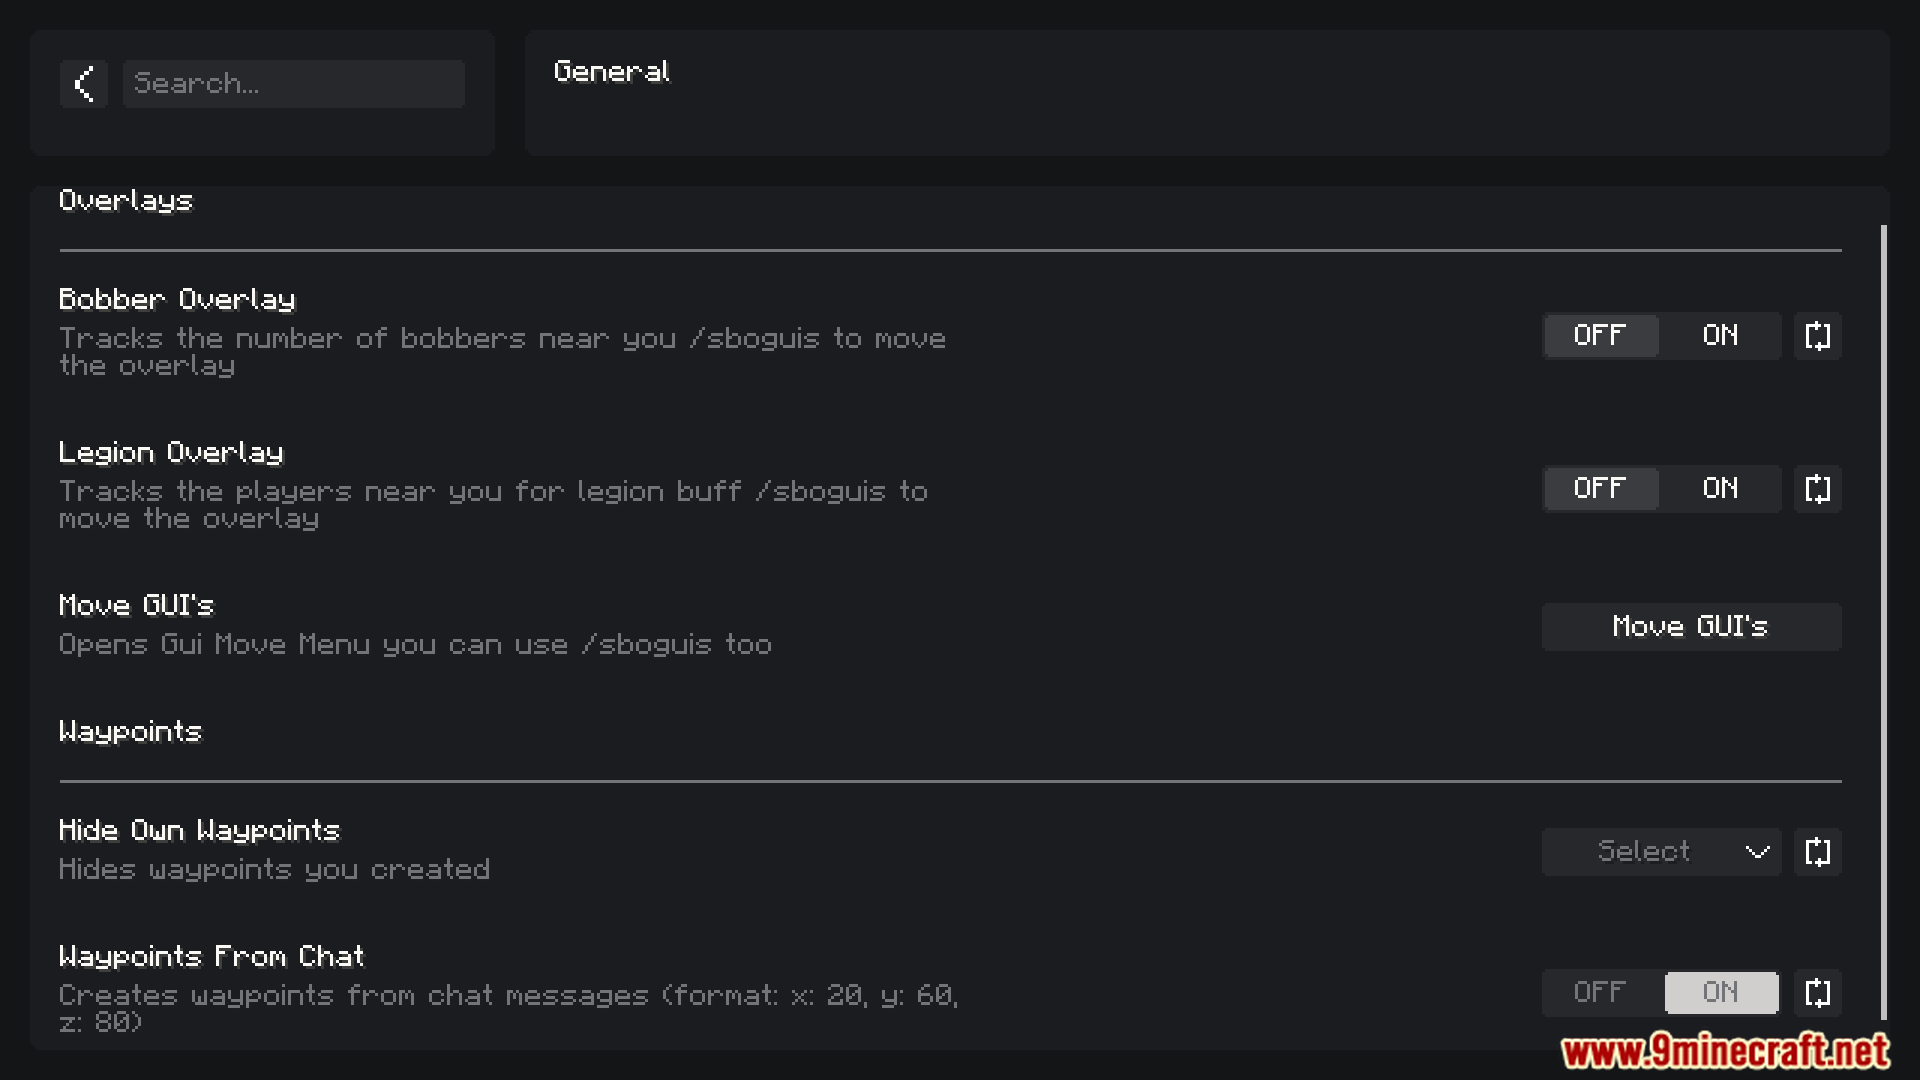Focus the Search input field
The width and height of the screenshot is (1920, 1080).
293,84
